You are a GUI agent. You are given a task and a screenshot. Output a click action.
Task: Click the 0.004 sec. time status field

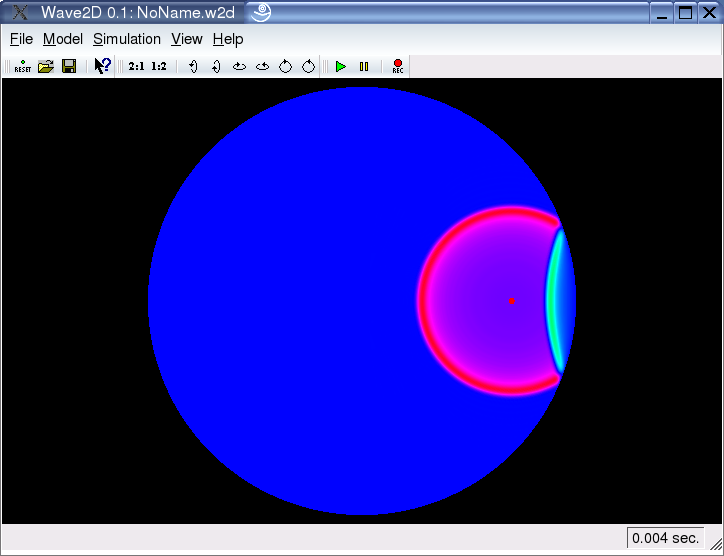(x=665, y=538)
